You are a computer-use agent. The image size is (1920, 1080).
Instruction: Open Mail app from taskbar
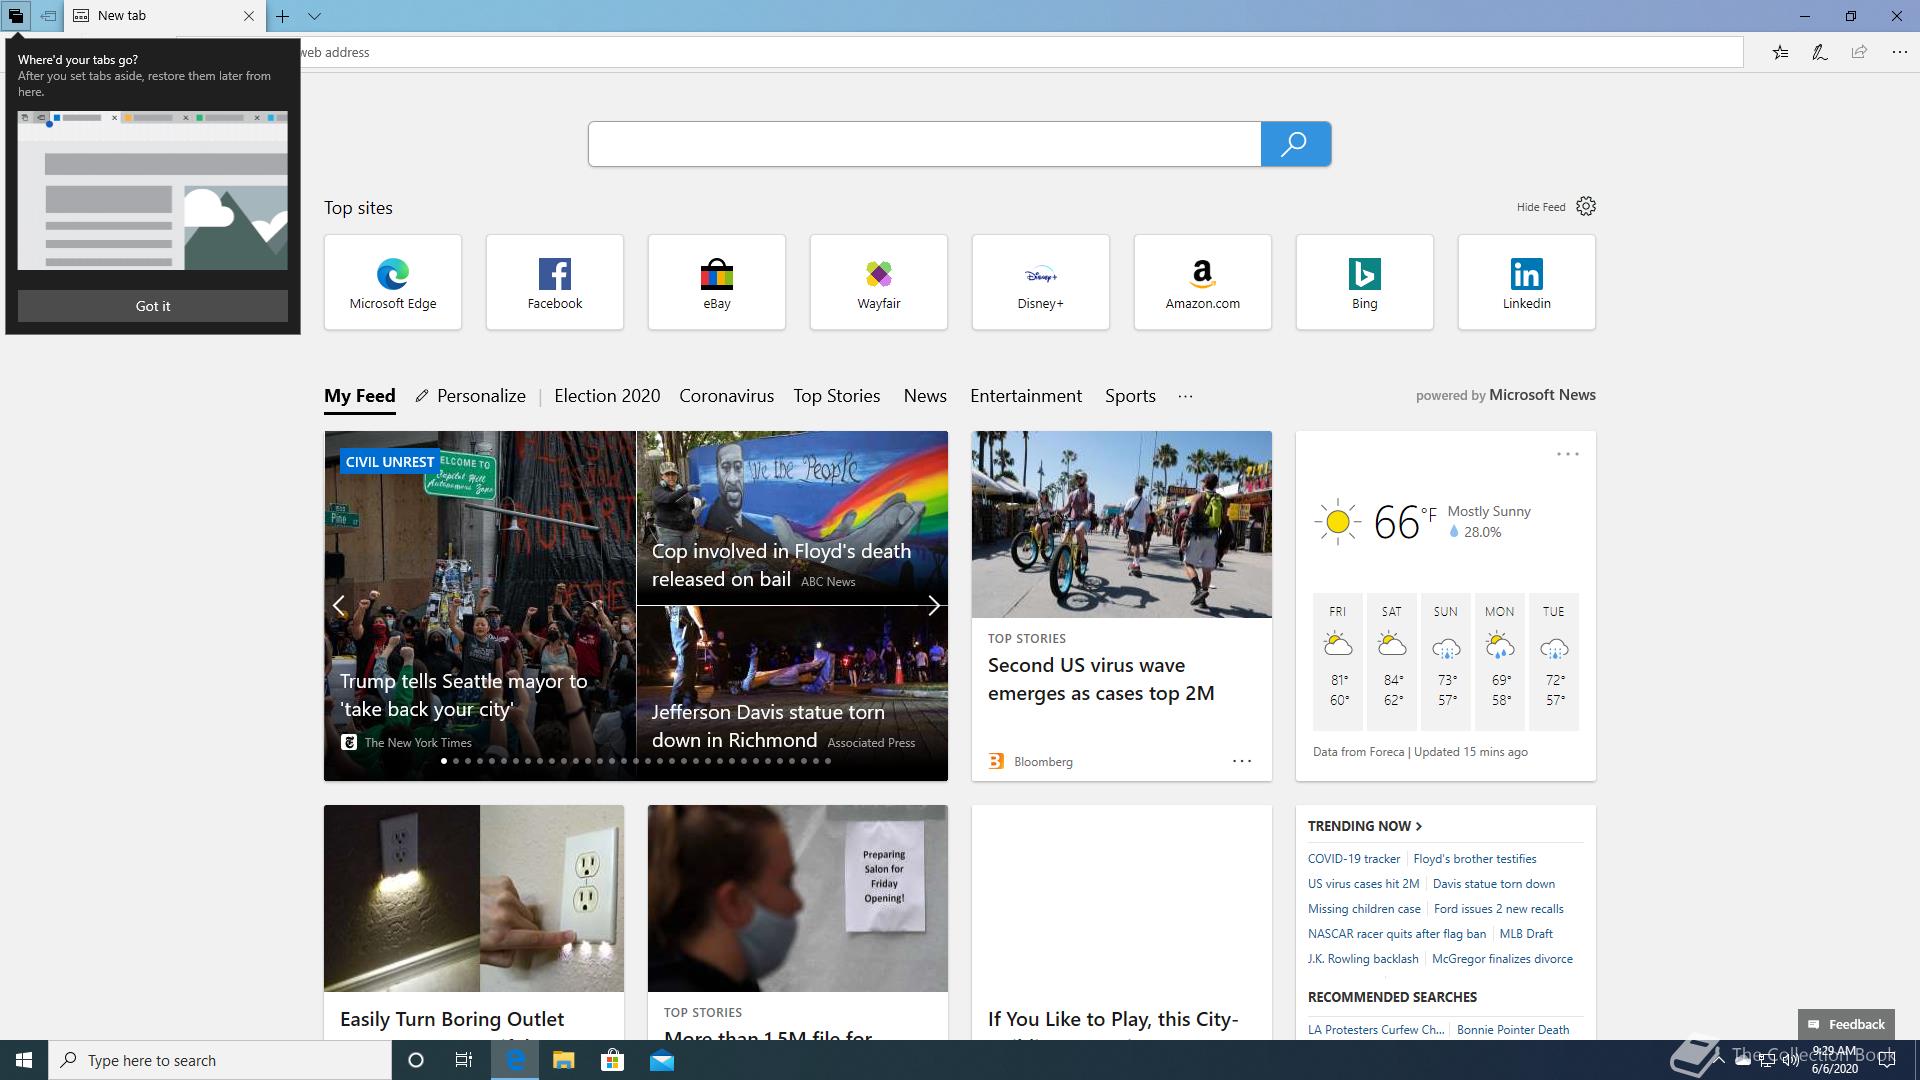(x=662, y=1060)
